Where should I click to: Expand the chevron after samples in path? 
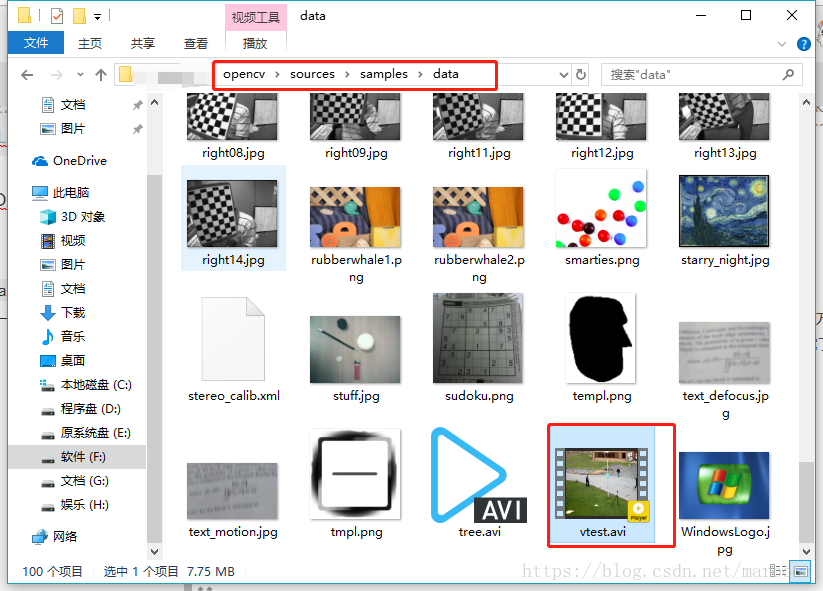click(420, 75)
